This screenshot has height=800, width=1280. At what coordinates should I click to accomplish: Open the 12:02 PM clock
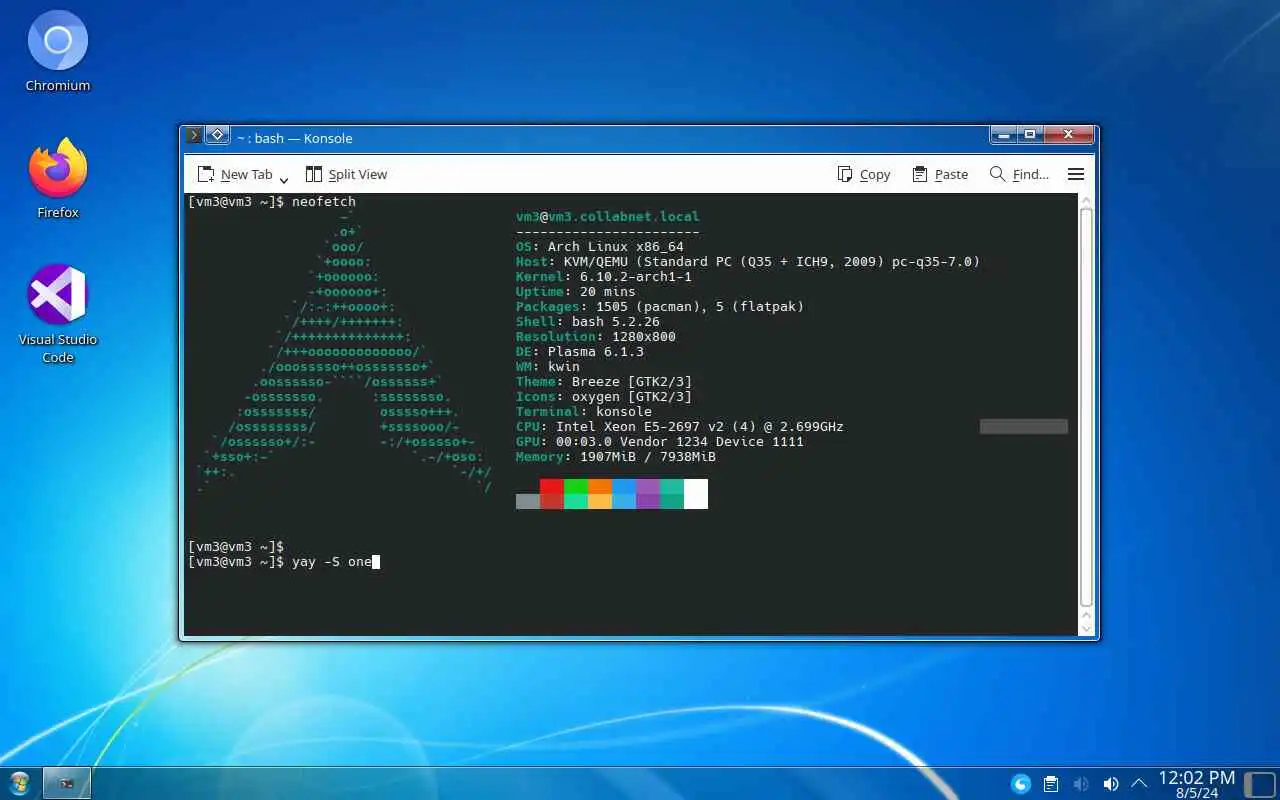[1196, 784]
